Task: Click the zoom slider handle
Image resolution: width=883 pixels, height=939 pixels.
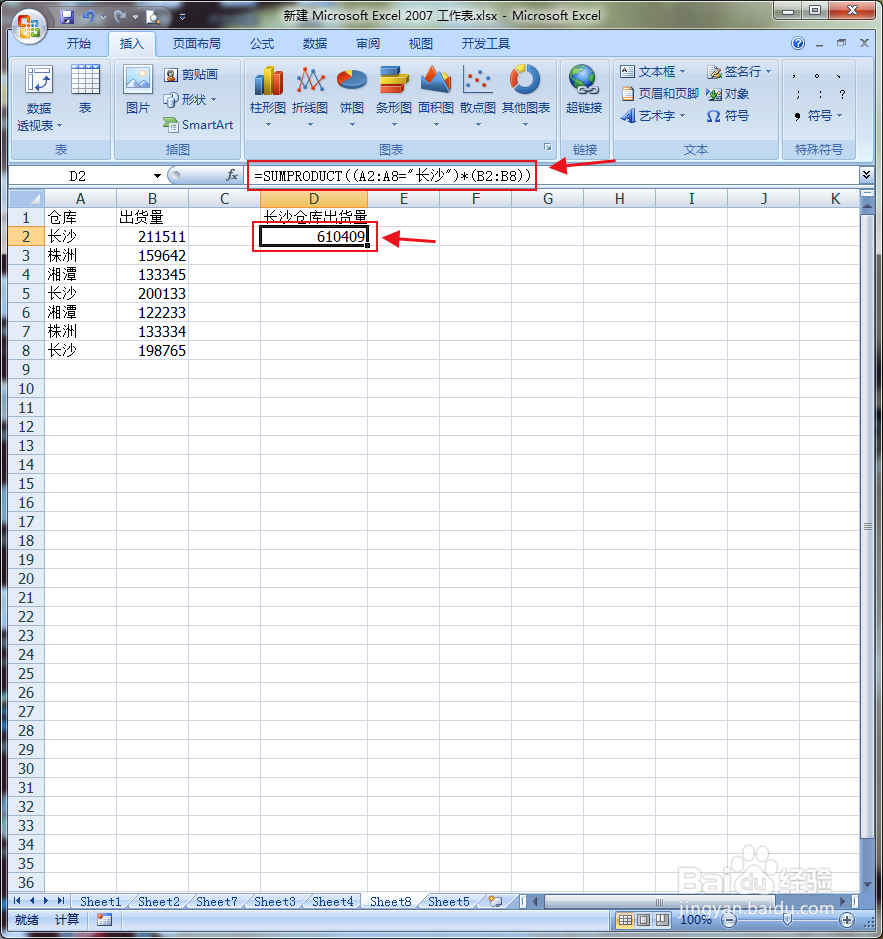Action: click(788, 920)
